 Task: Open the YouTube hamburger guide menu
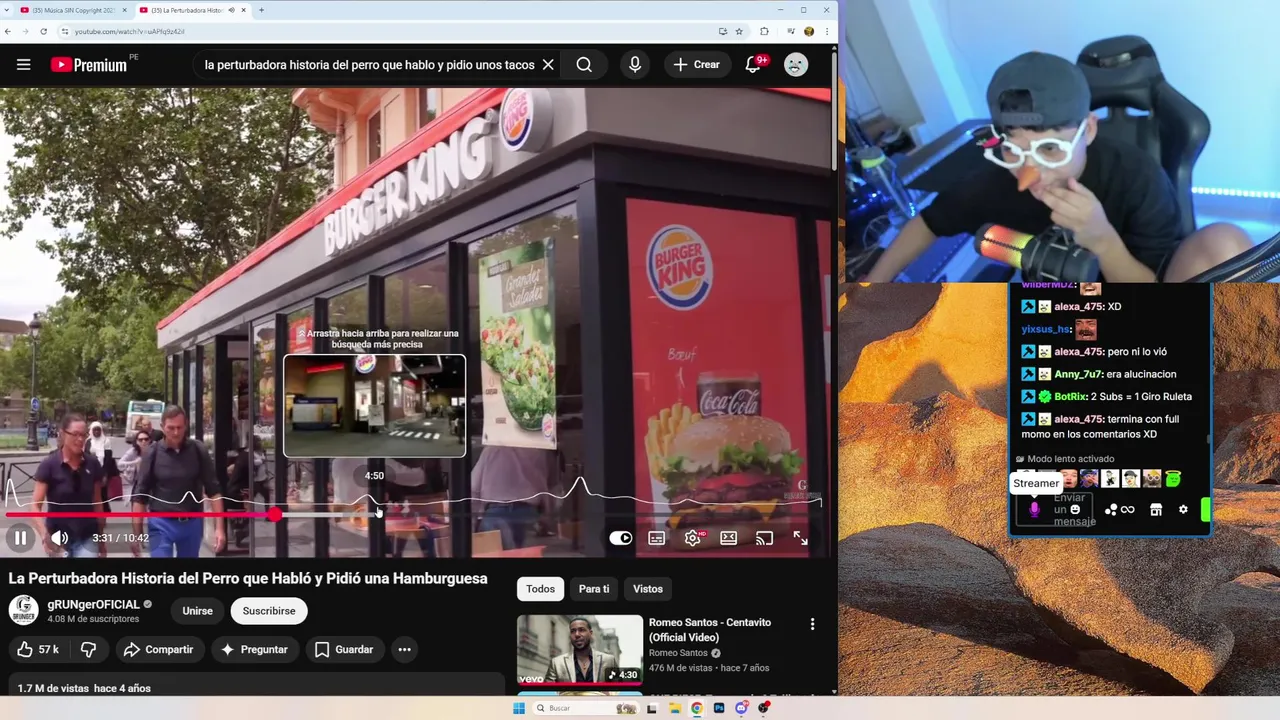pyautogui.click(x=23, y=65)
